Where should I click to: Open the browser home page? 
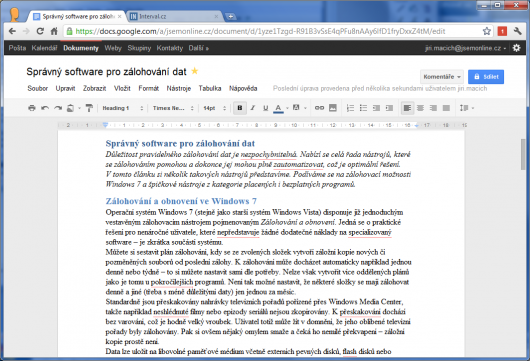pos(54,31)
